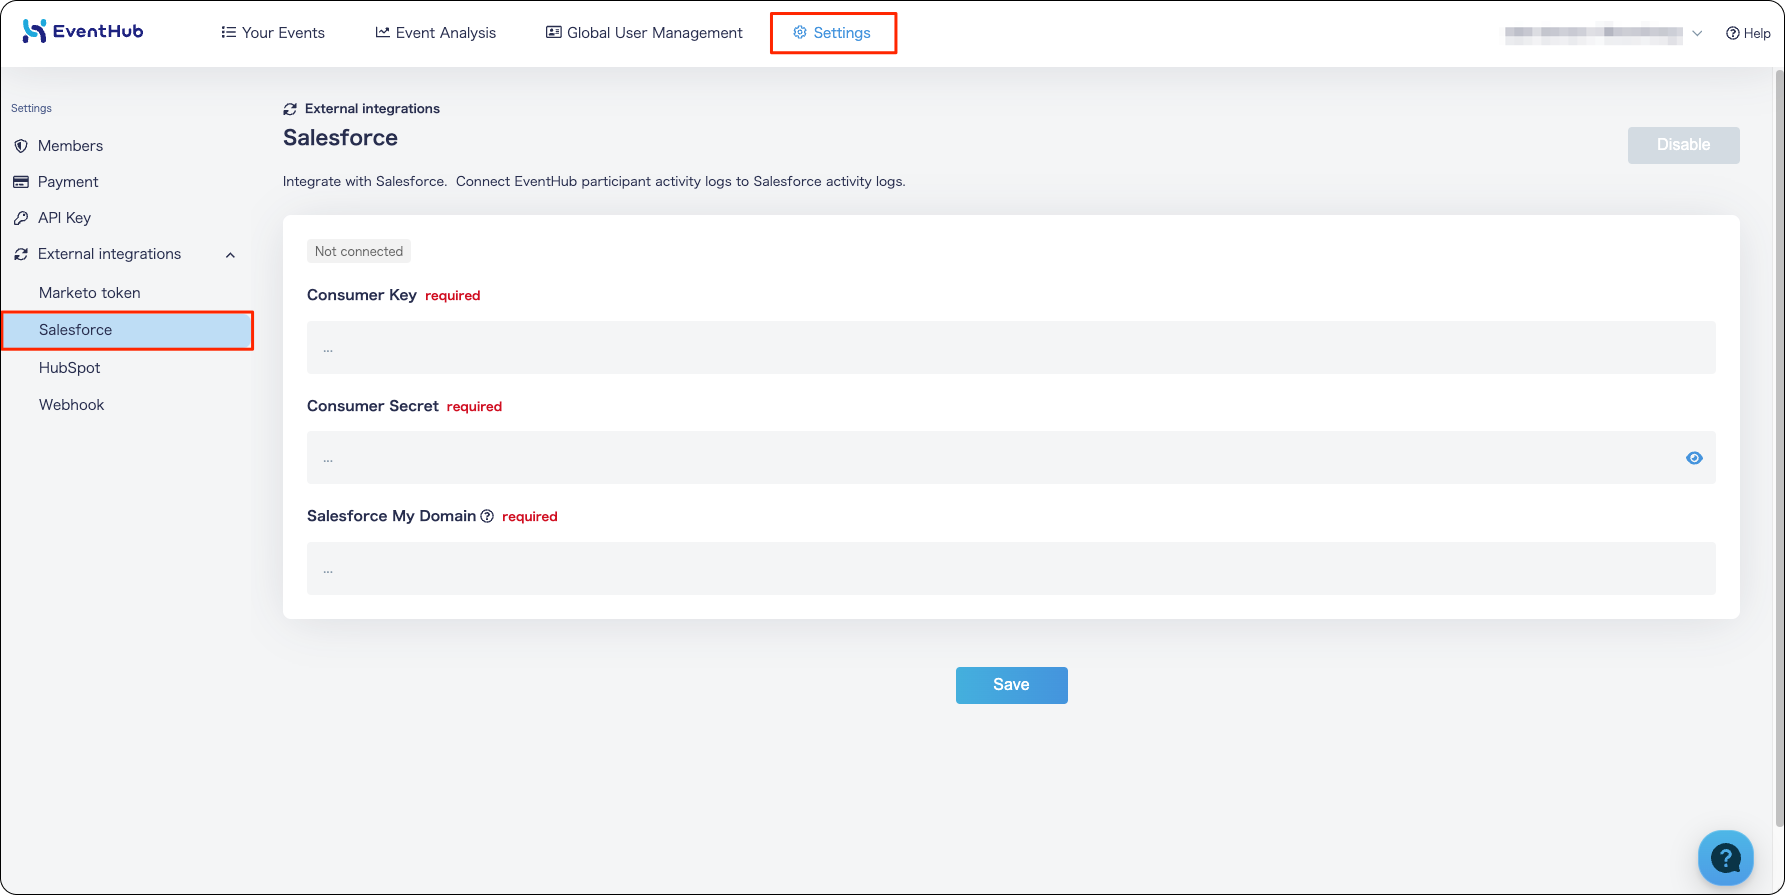Toggle Consumer Secret visibility eye icon
The height and width of the screenshot is (895, 1785).
(1694, 458)
